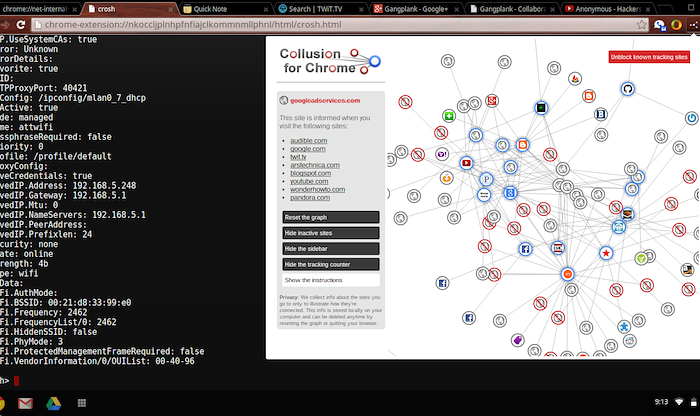Click the googleadservices.com heading
Viewport: 700px width, 416px height.
tap(325, 100)
